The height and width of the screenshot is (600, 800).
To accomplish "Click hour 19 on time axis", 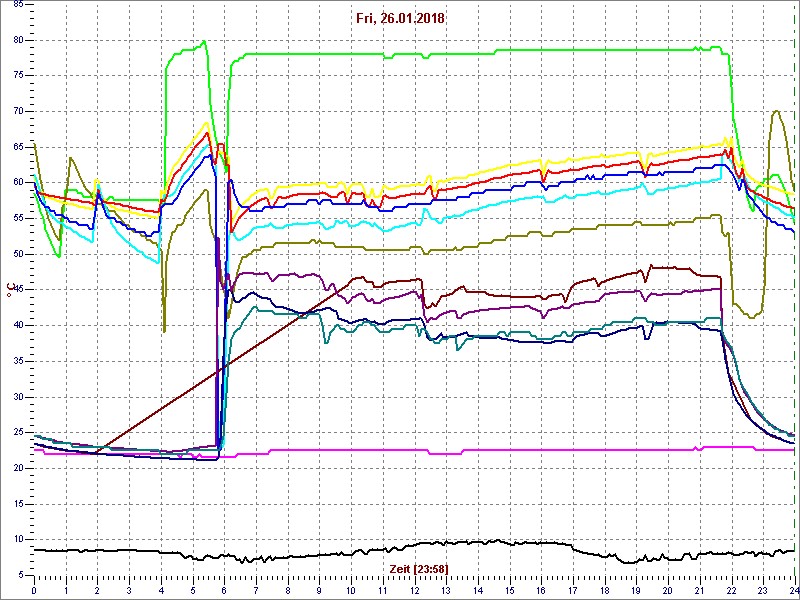I will (x=636, y=589).
